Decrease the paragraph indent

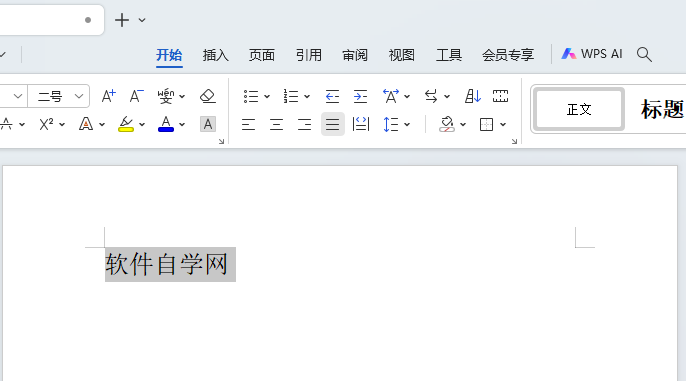332,96
